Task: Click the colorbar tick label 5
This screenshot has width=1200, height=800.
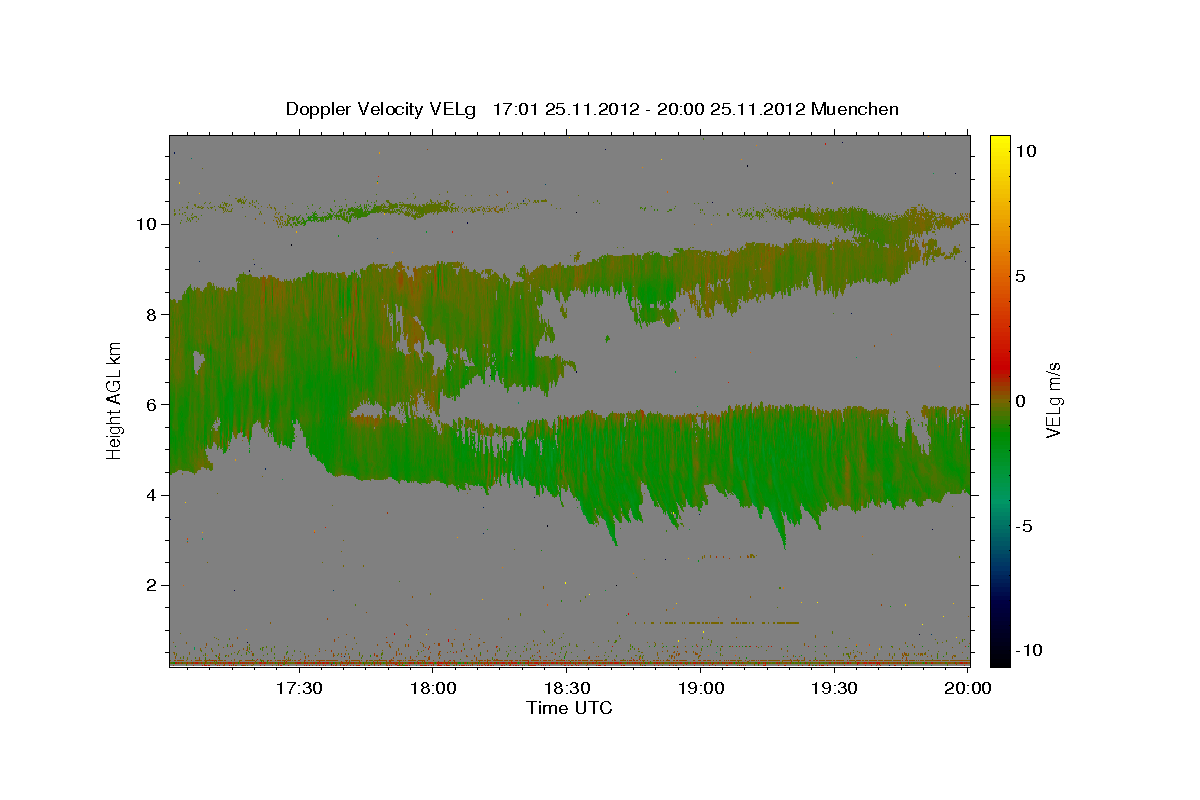Action: [x=1022, y=276]
